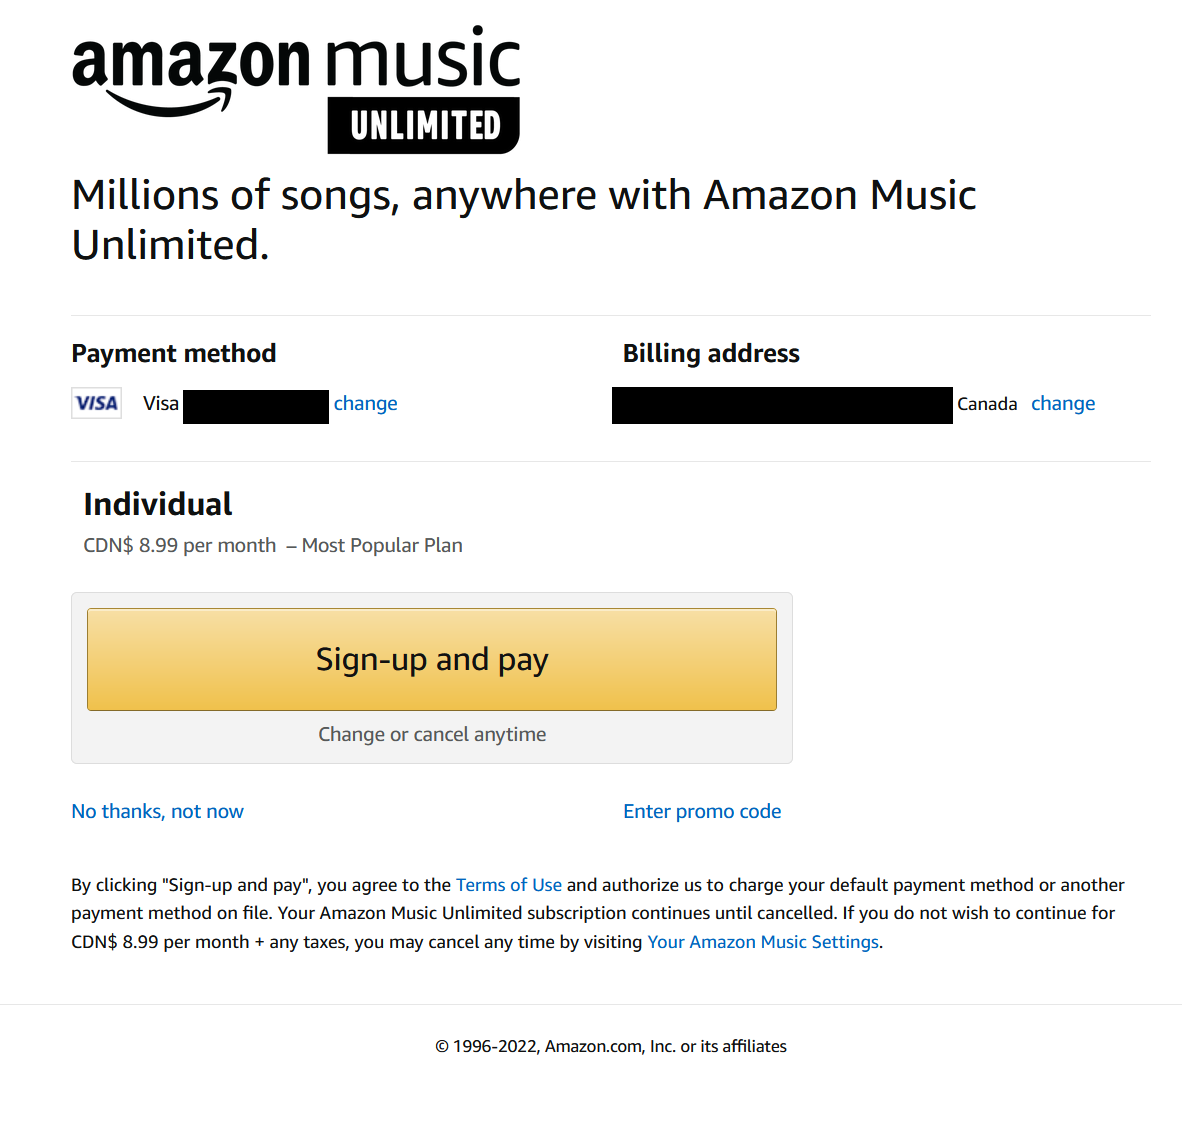Click the Most Popular Plan label
Viewport: 1182px width, 1126px height.
tap(382, 545)
